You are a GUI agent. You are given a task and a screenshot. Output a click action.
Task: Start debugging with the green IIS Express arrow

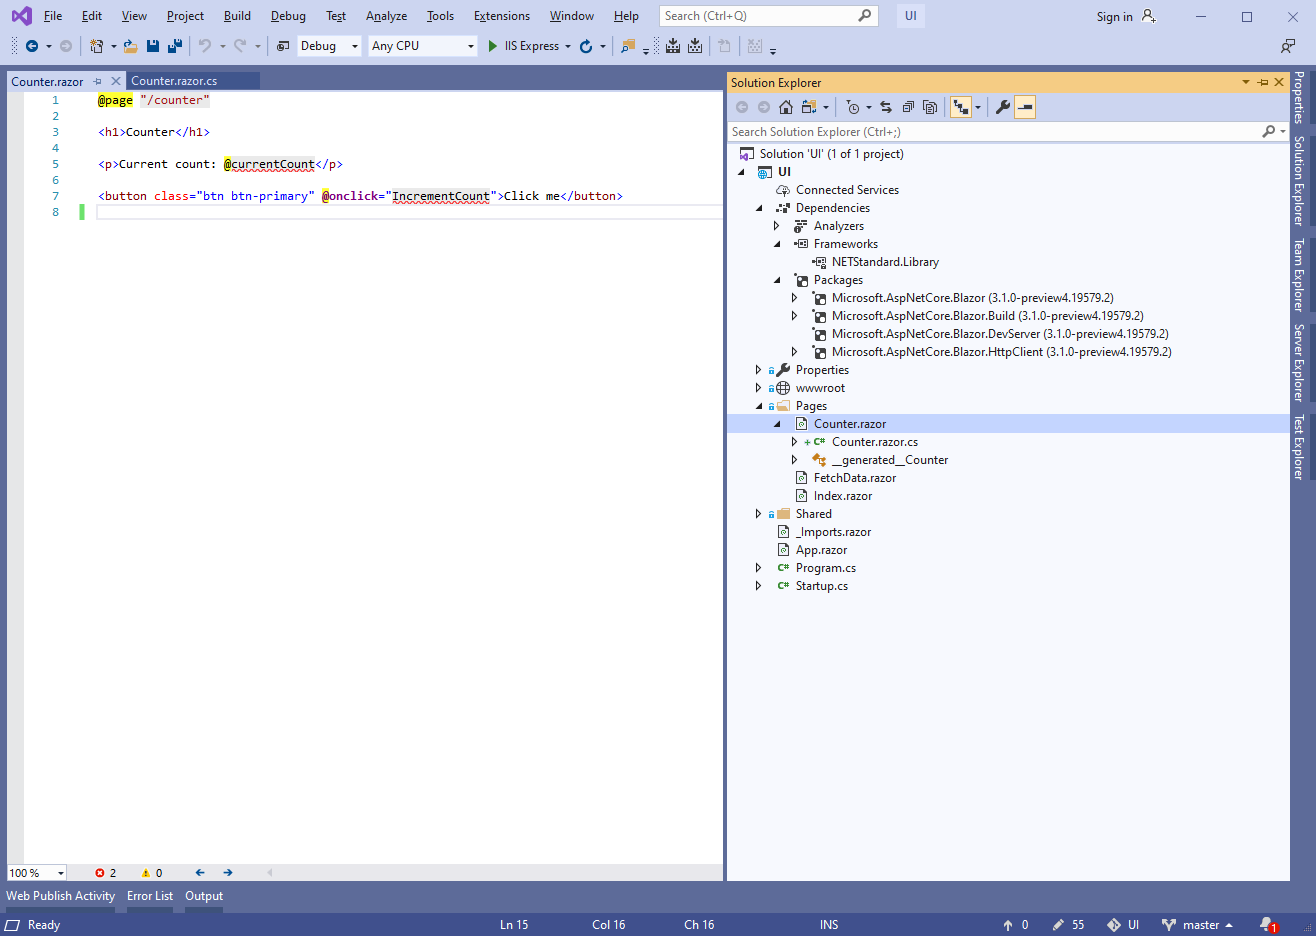(492, 46)
